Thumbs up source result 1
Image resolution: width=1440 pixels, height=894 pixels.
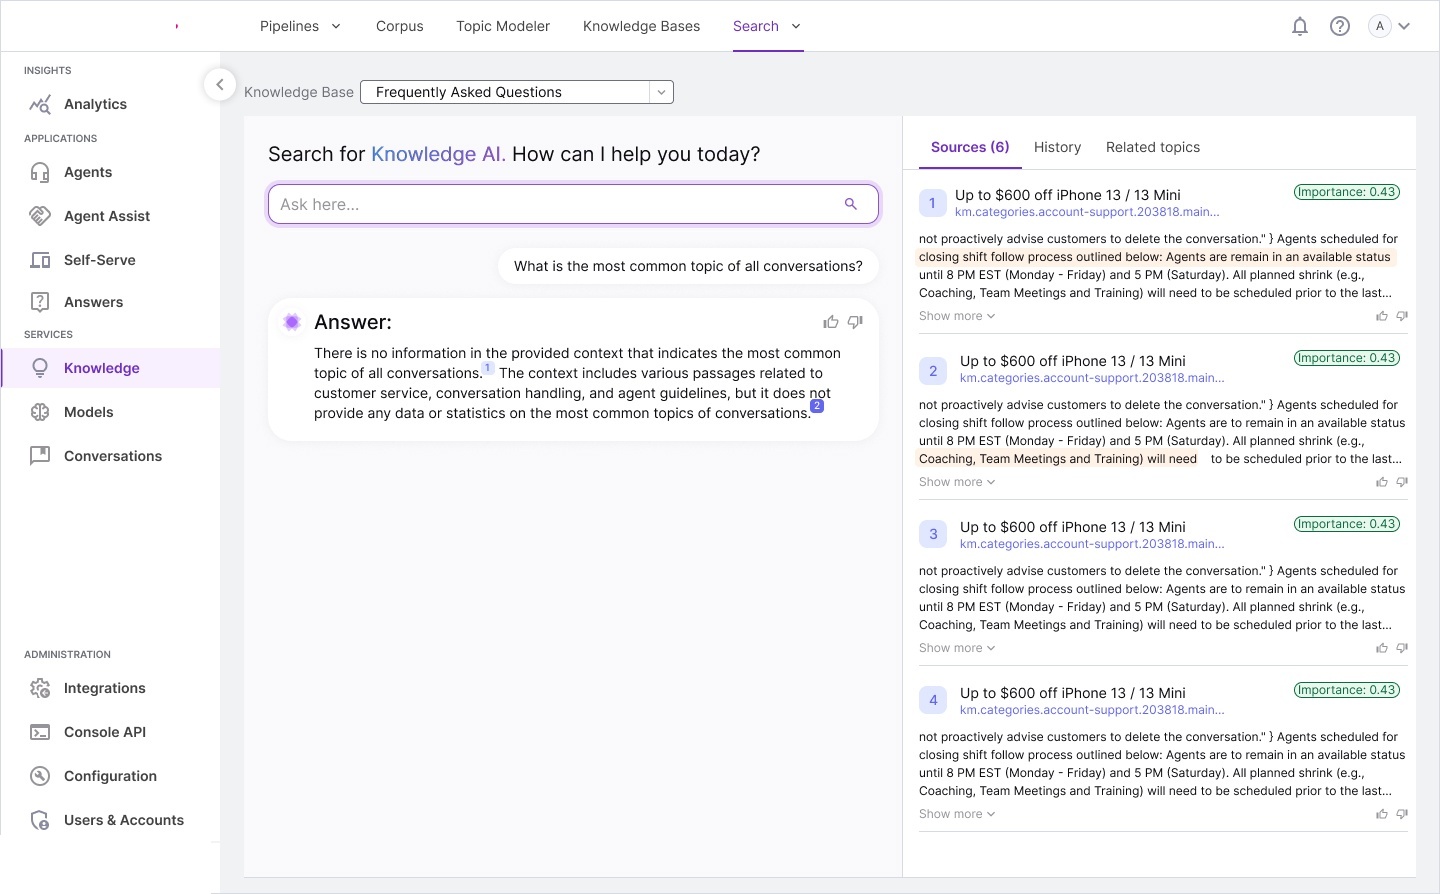point(1381,316)
